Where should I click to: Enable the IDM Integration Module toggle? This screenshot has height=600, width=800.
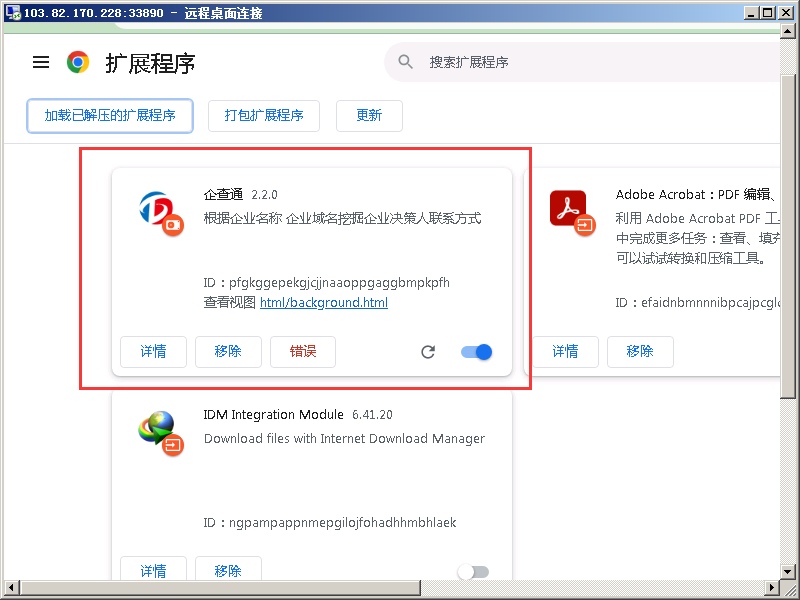pos(473,572)
